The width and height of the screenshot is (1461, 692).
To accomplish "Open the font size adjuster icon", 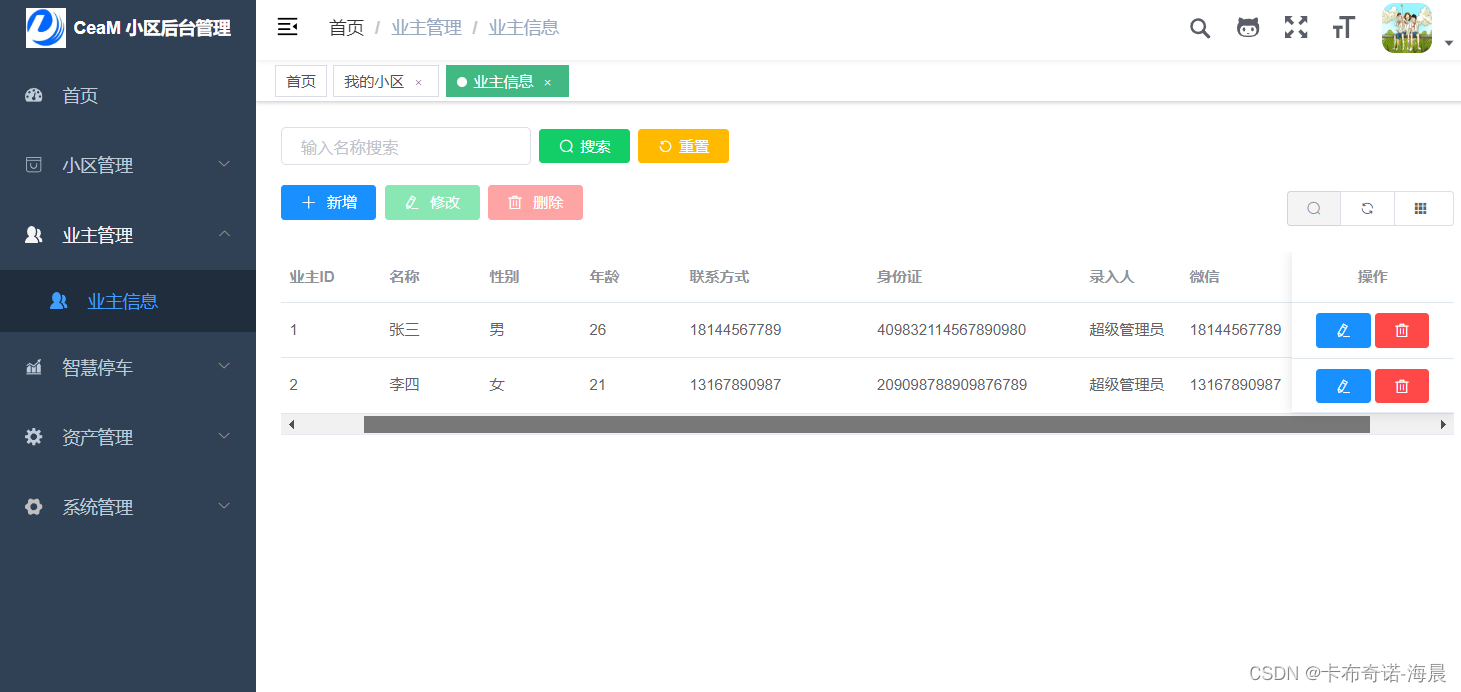I will click(1343, 27).
